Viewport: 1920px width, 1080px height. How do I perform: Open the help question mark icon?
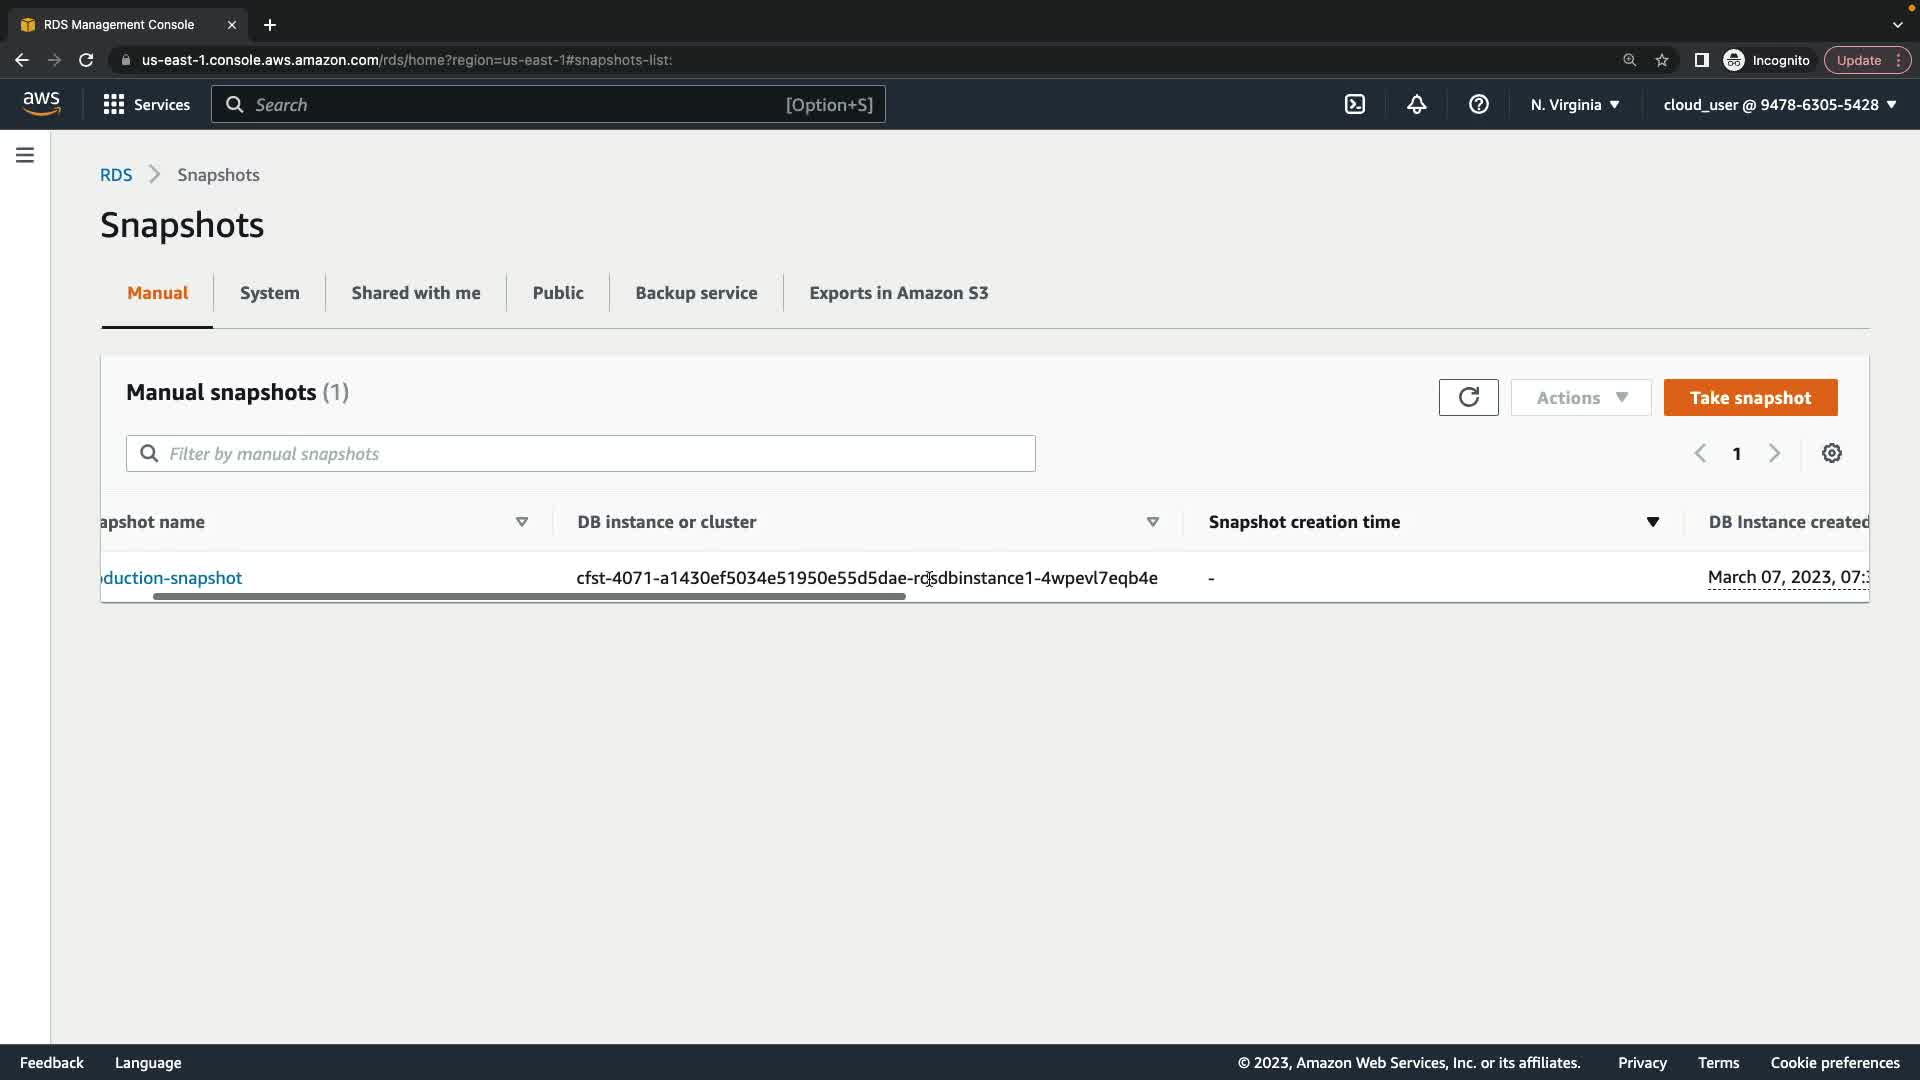pos(1478,104)
